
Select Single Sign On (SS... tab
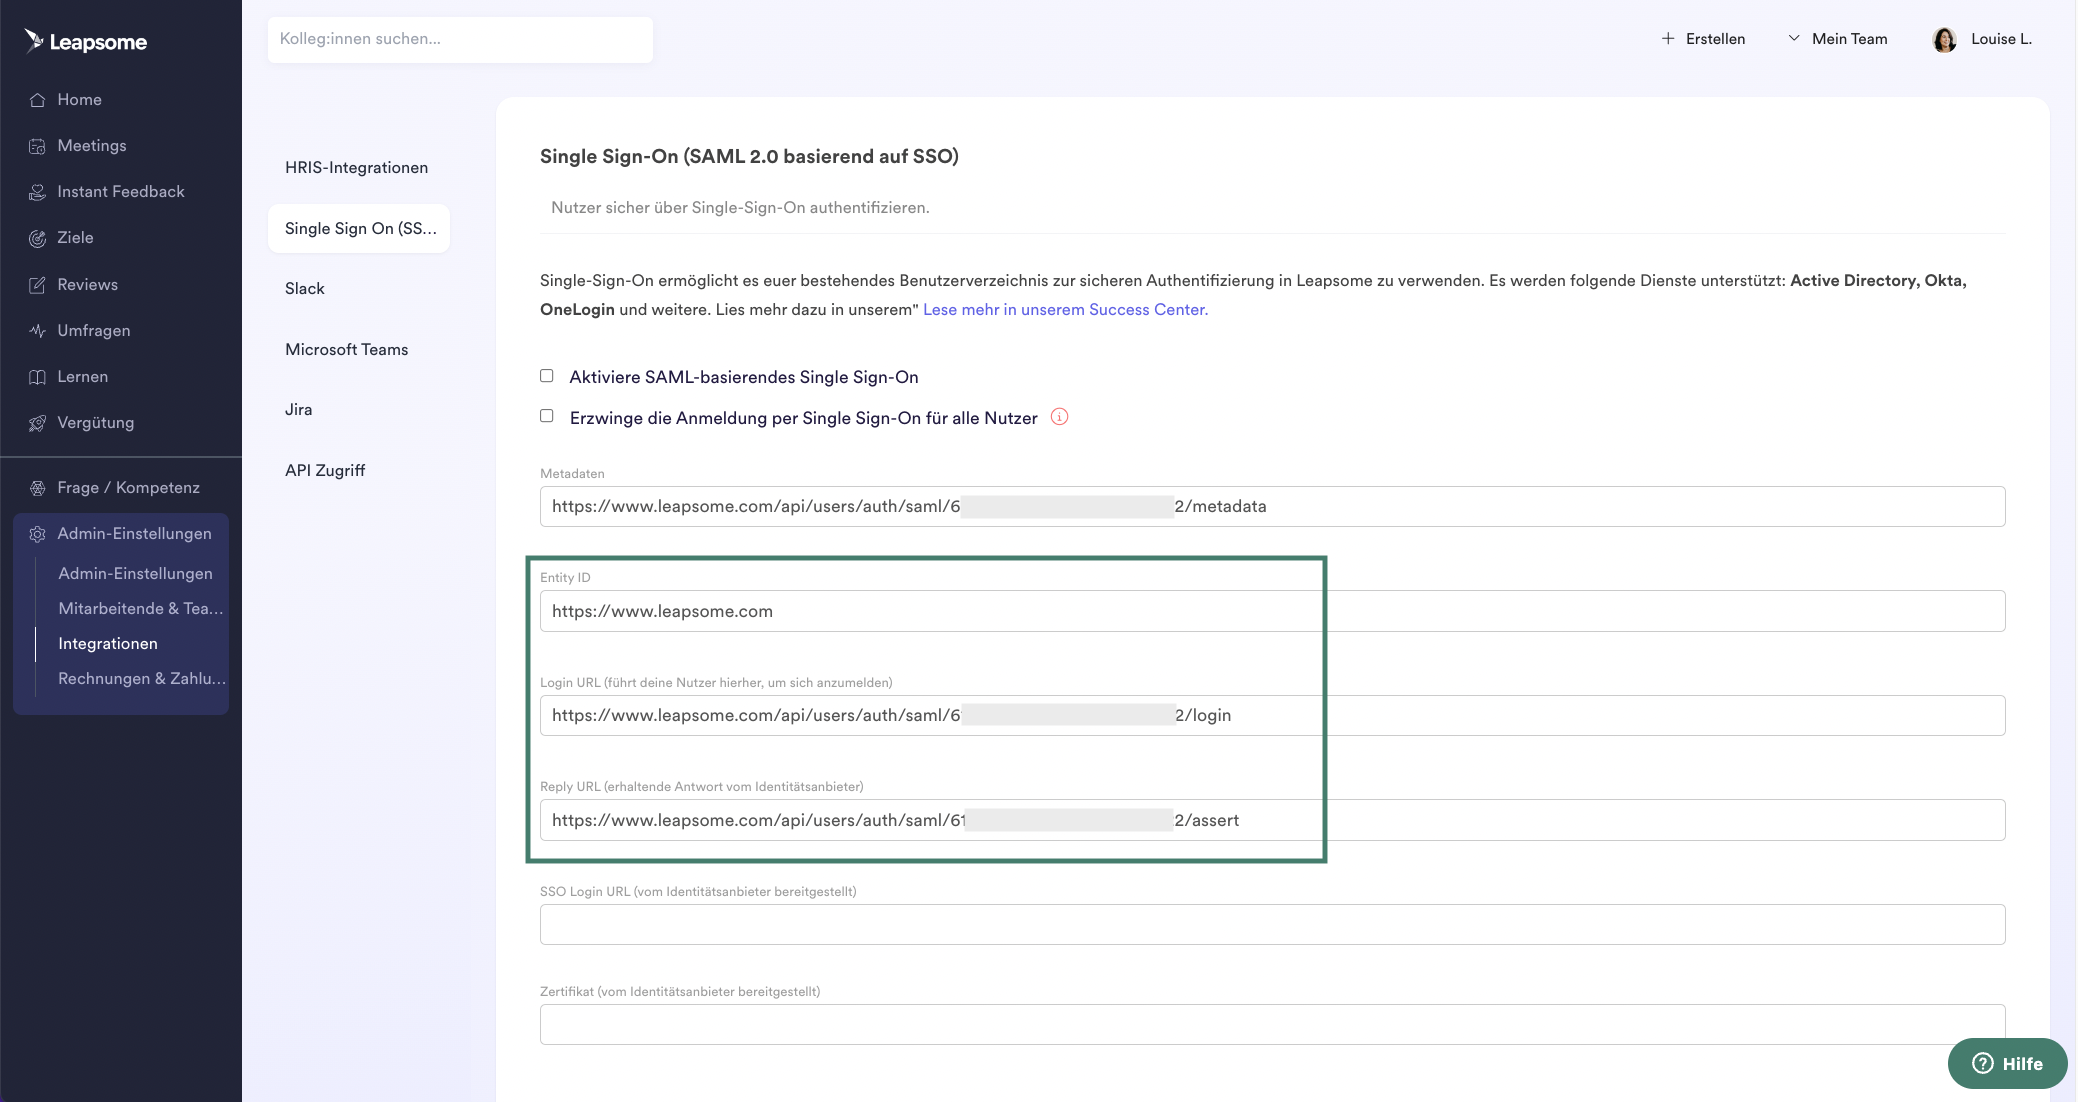tap(359, 229)
